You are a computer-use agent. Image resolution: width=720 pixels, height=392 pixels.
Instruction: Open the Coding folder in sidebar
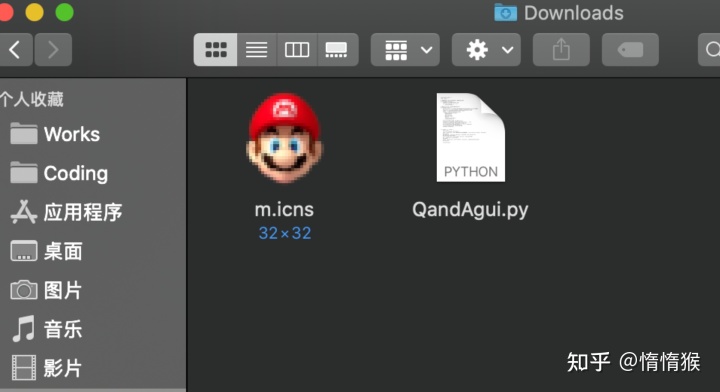[59, 174]
